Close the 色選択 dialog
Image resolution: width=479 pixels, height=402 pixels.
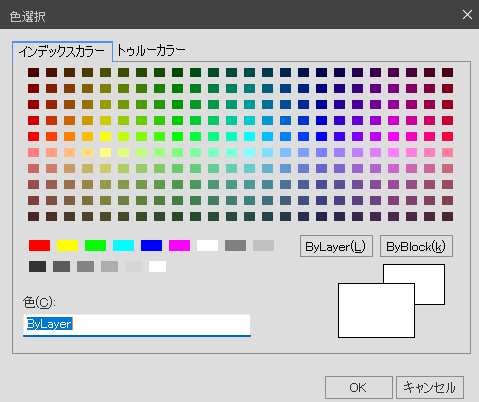click(x=467, y=15)
